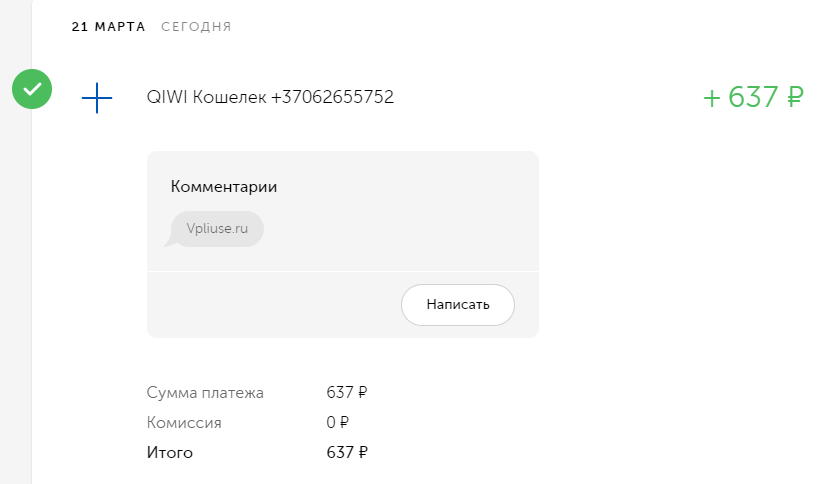Screen dimensions: 828x484
Task: Select the 637 ₽ payment sum value
Action: pyautogui.click(x=346, y=392)
